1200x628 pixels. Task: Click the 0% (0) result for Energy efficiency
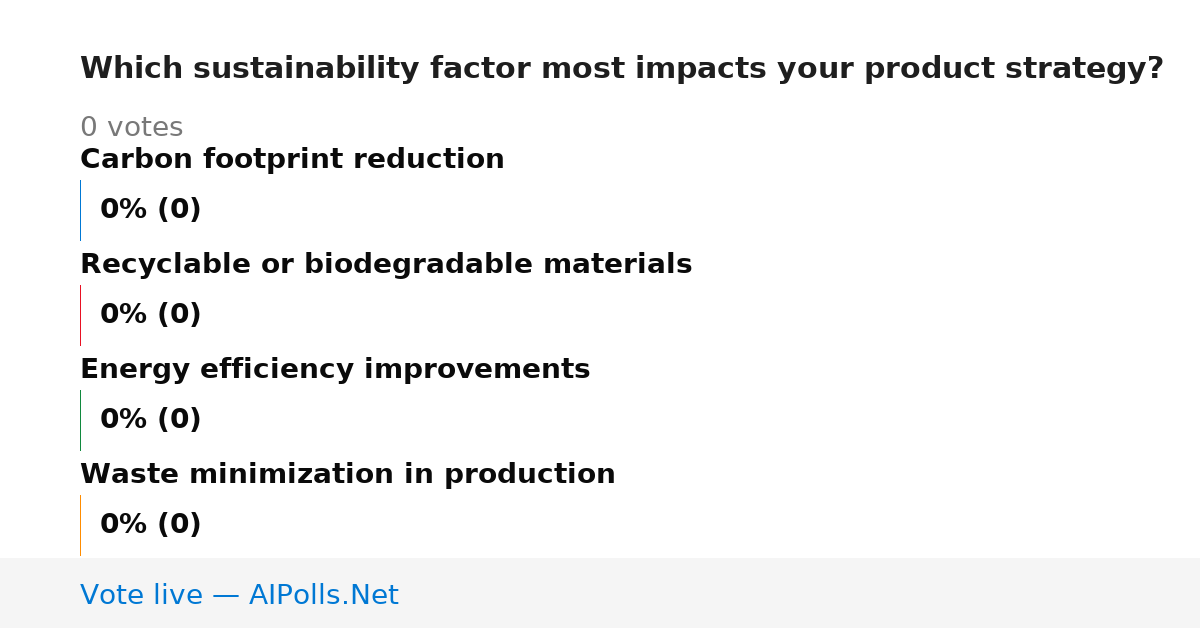151,420
